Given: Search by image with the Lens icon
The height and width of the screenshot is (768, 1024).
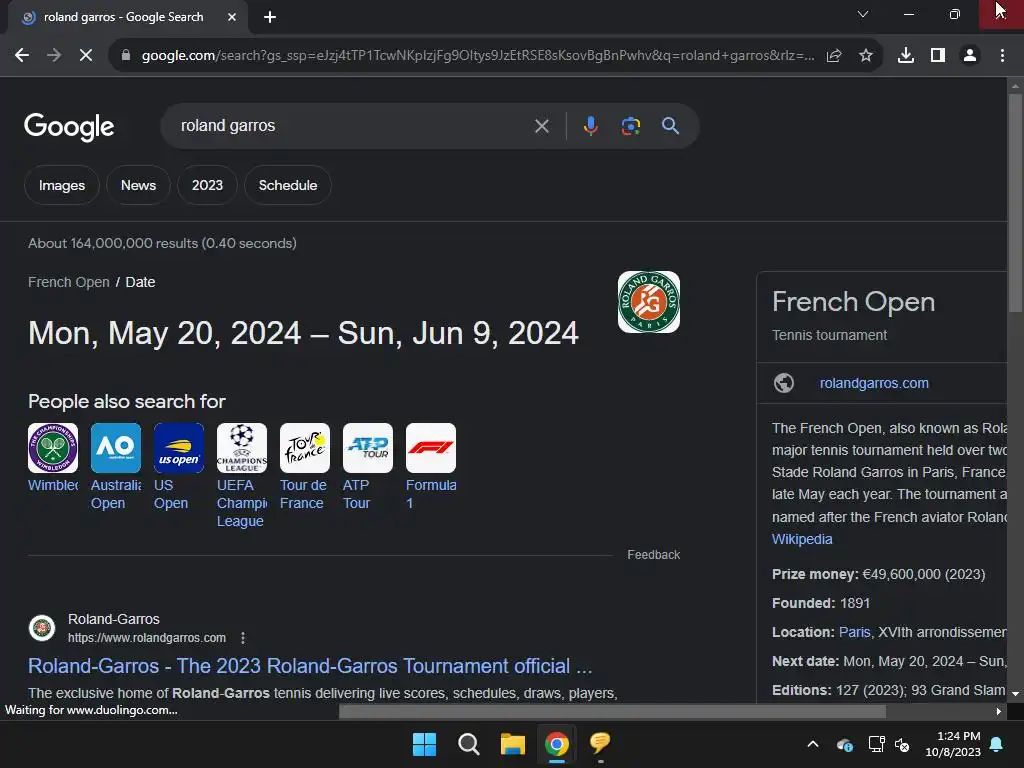Looking at the screenshot, I should (x=630, y=125).
